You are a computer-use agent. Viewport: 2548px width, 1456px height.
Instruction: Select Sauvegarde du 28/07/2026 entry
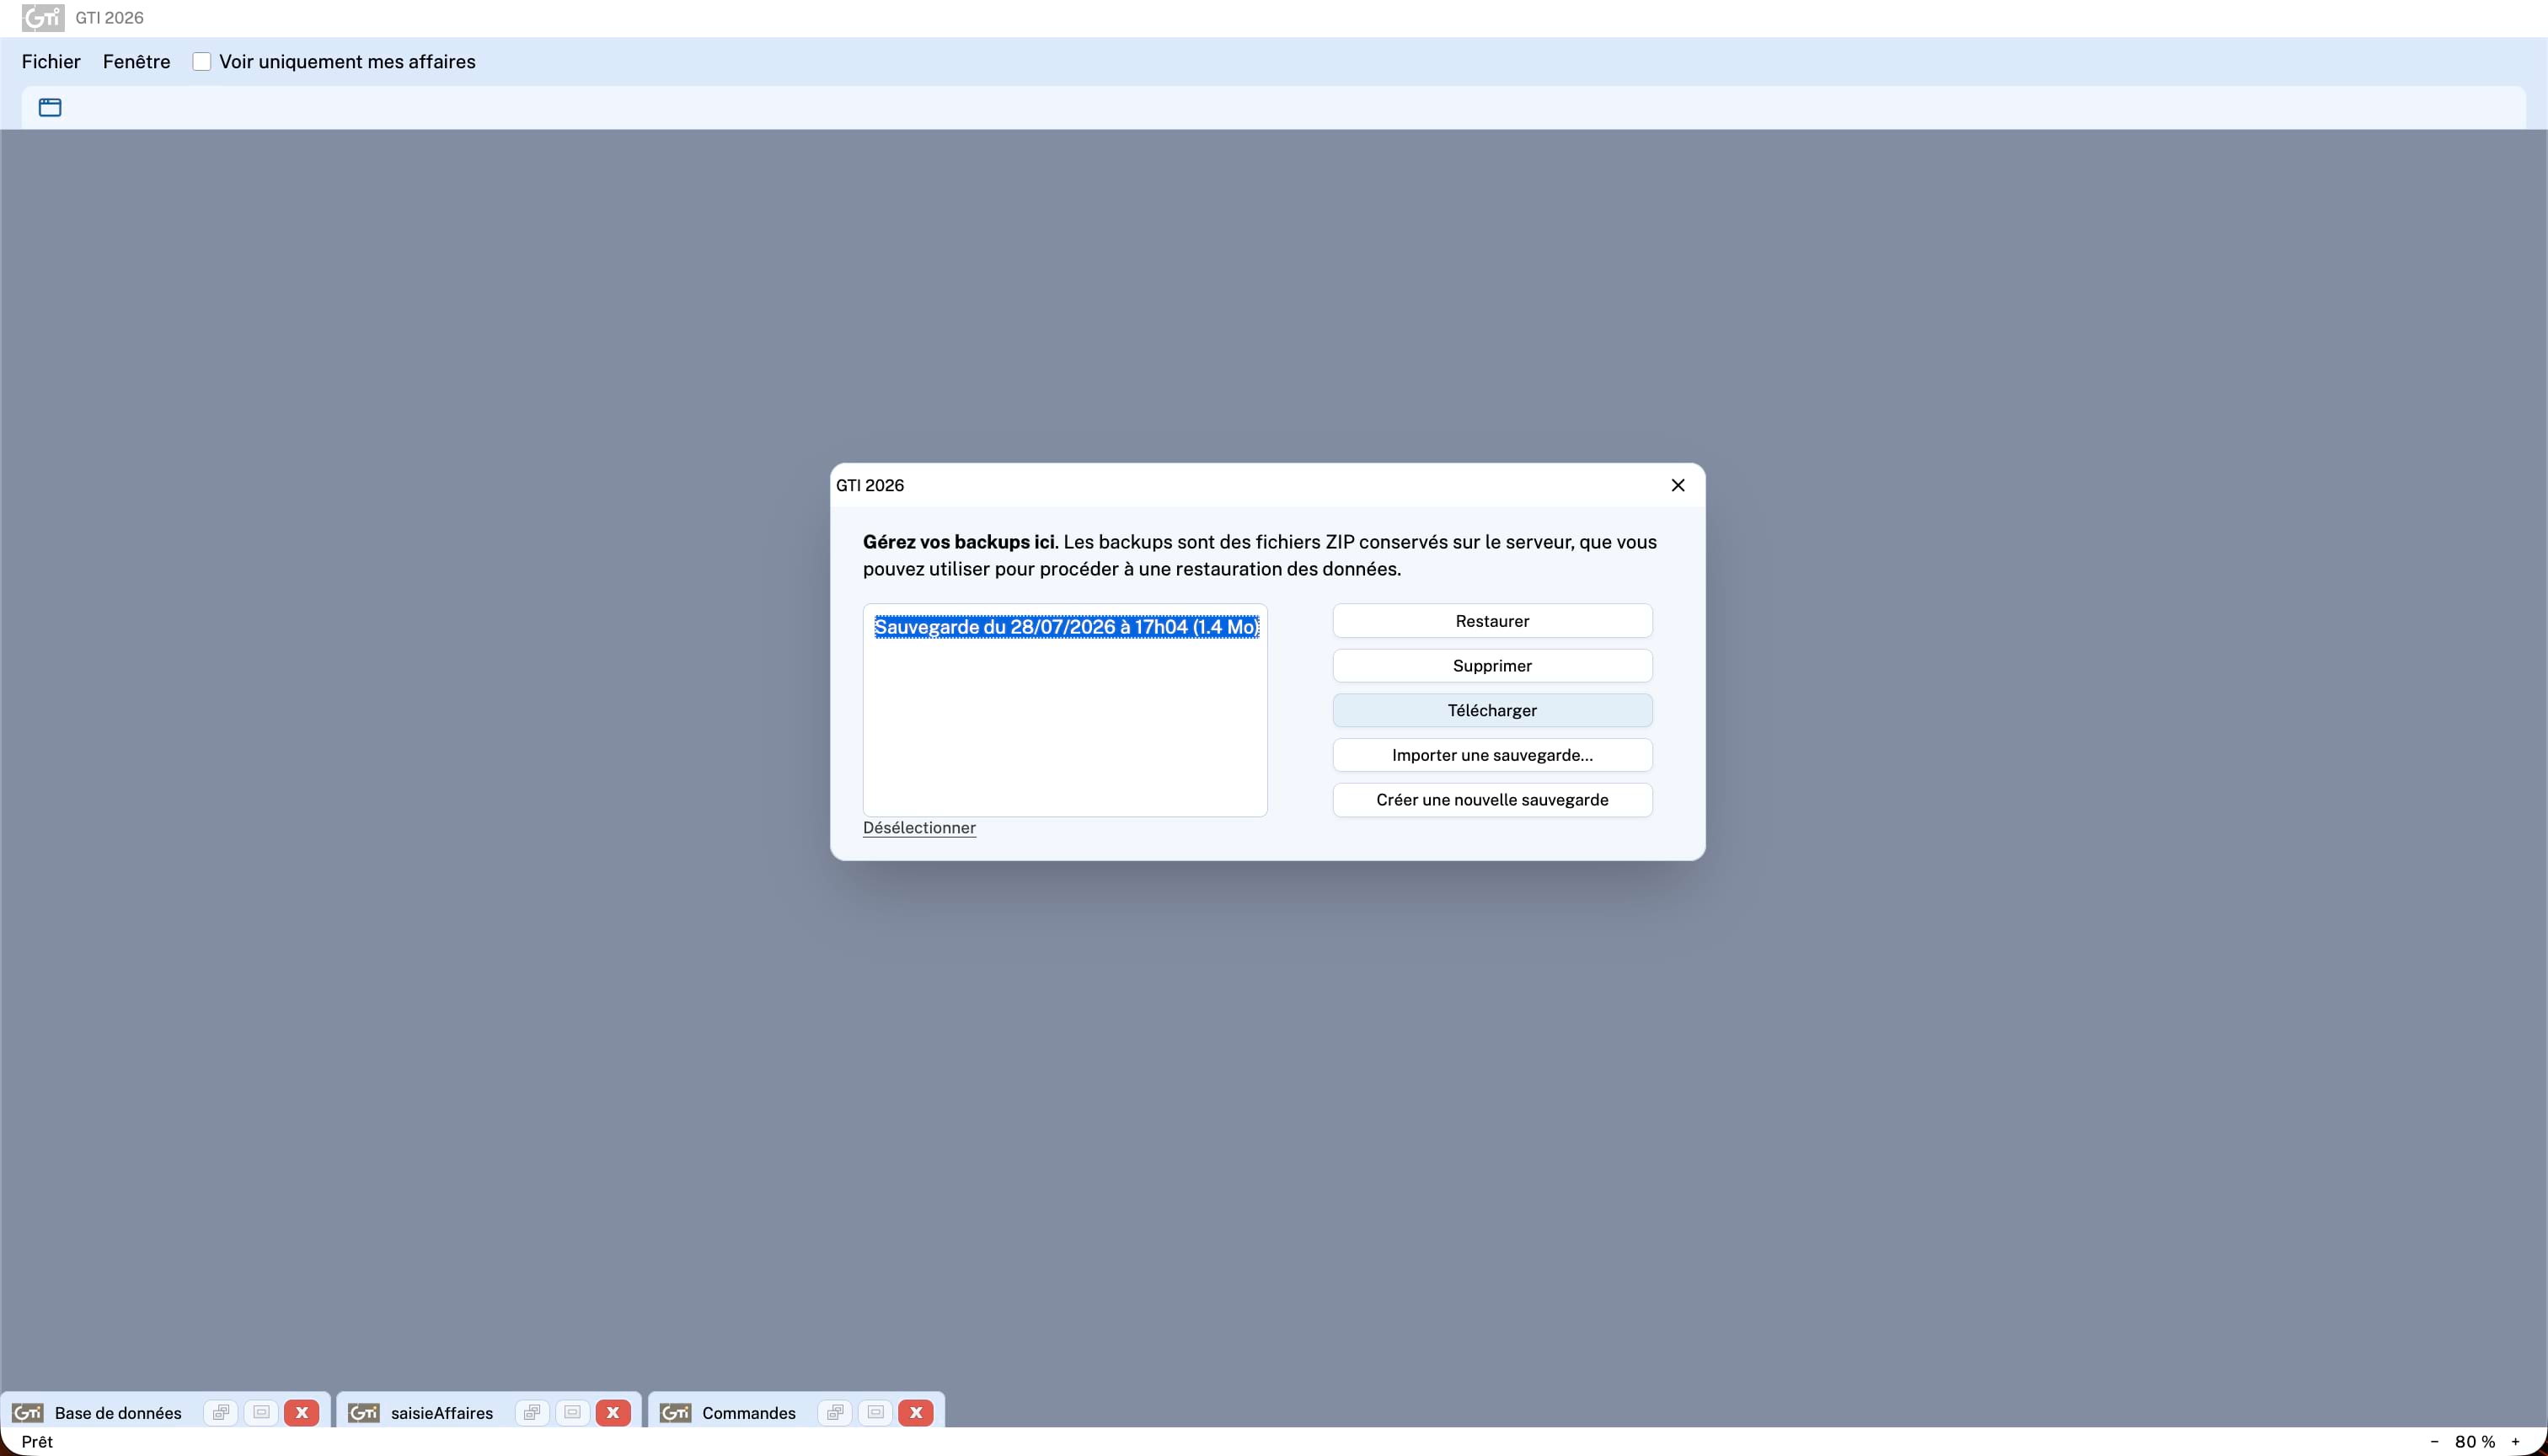1066,627
